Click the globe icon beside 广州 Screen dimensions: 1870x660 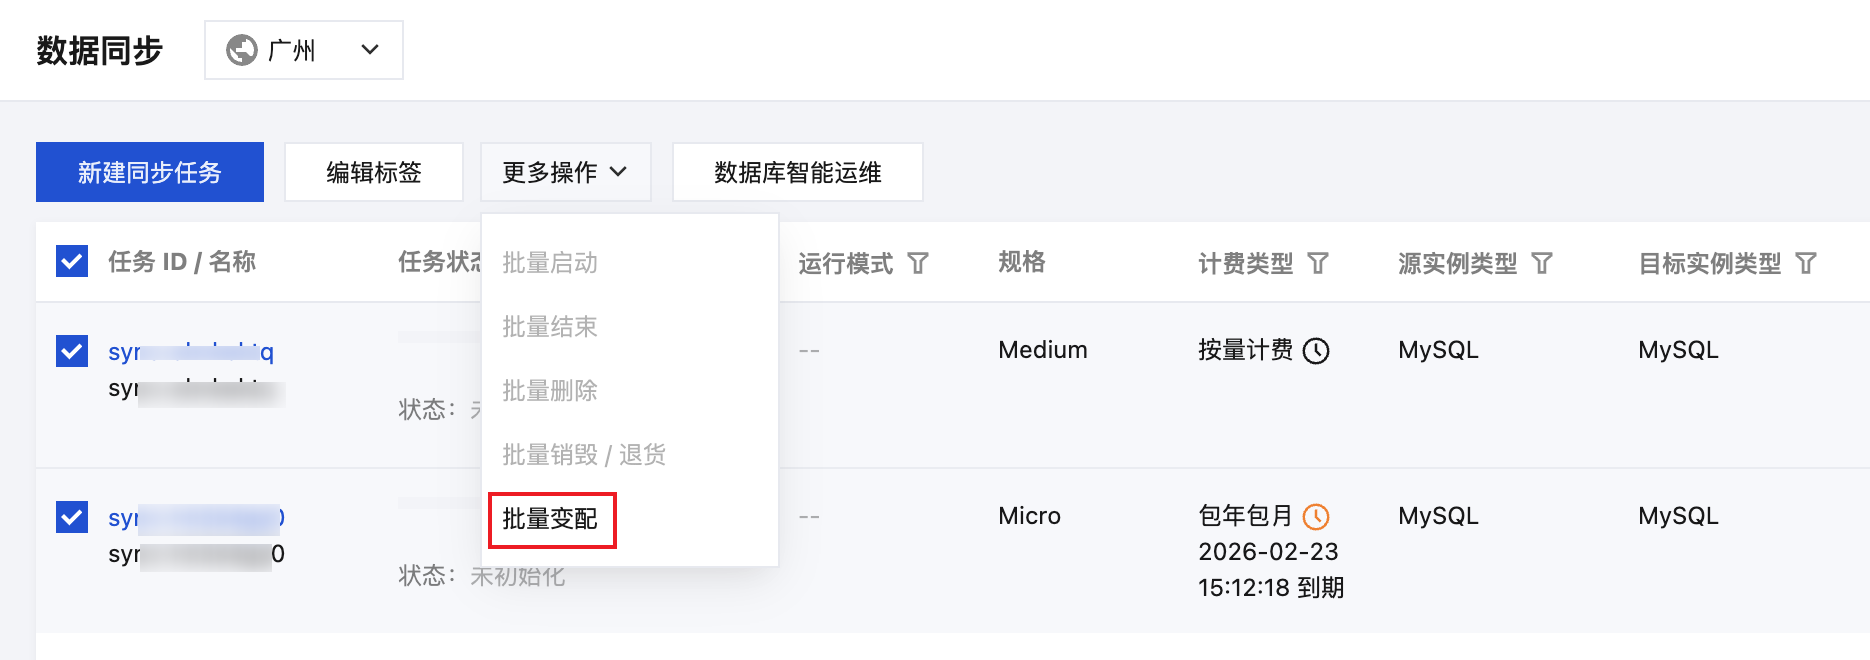pos(242,50)
